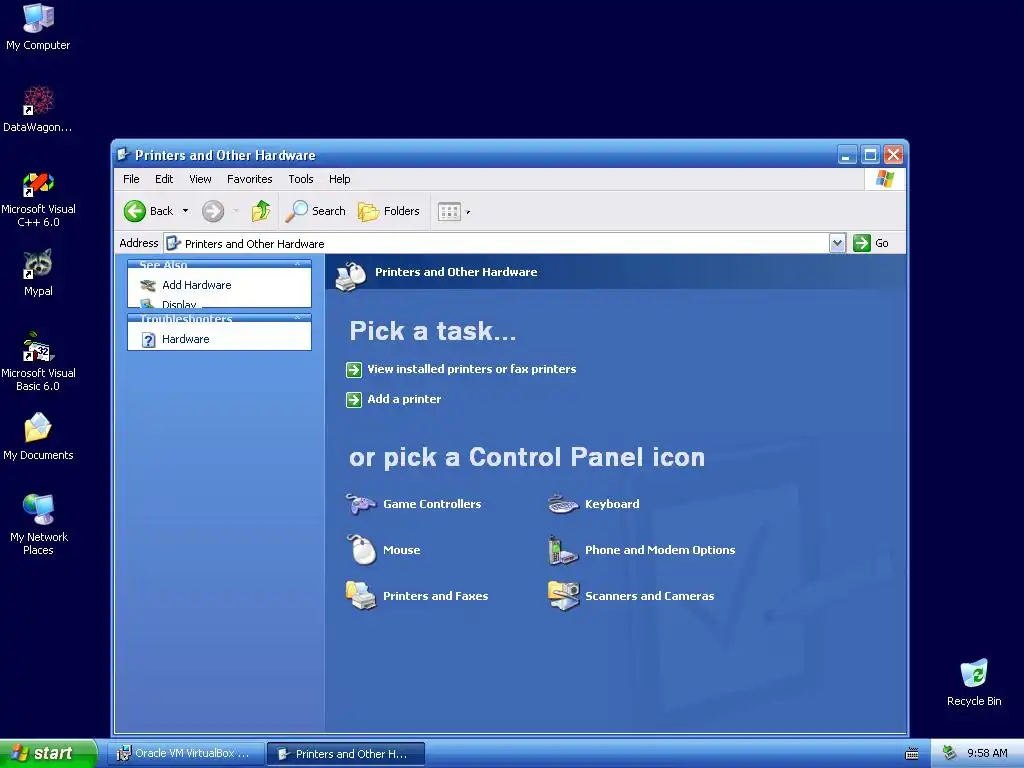Click the Start button

tap(48, 754)
